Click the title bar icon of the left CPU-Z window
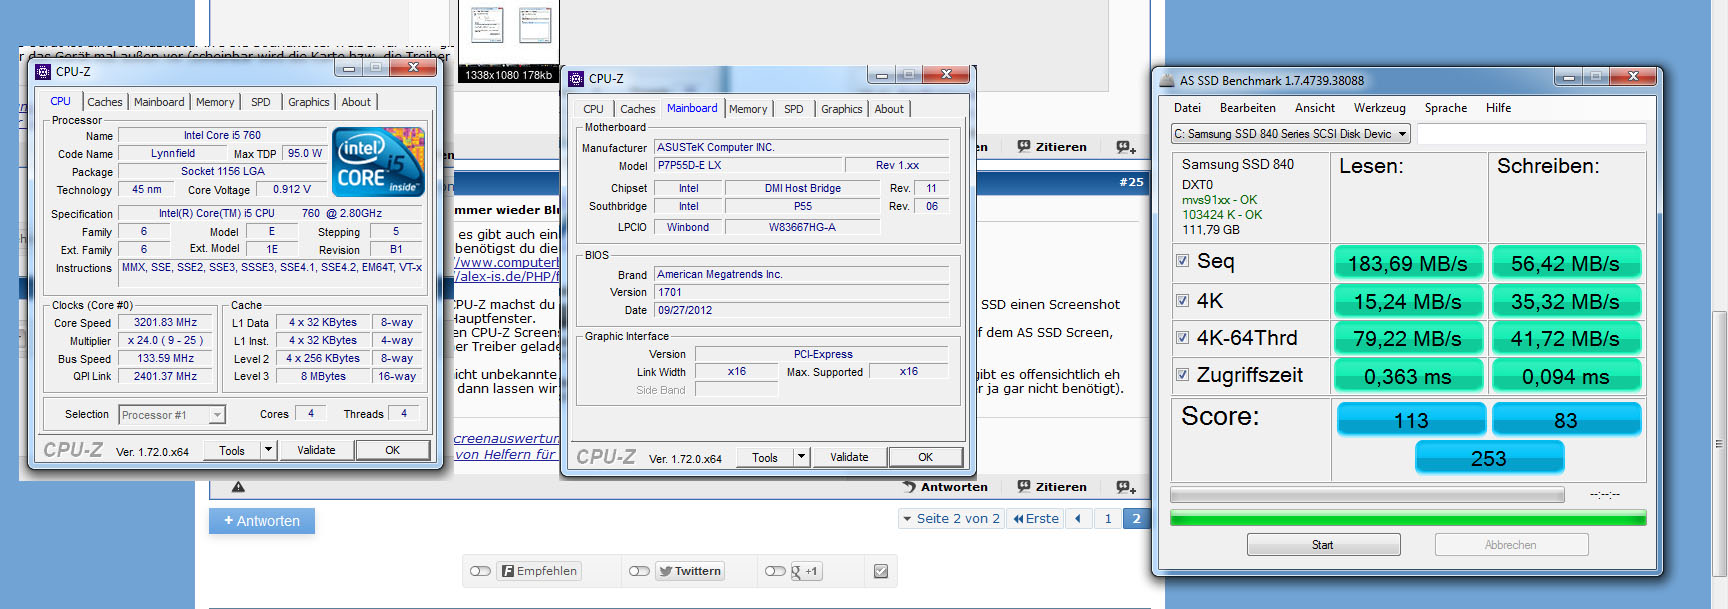Screen dimensions: 1728x609 [43, 72]
